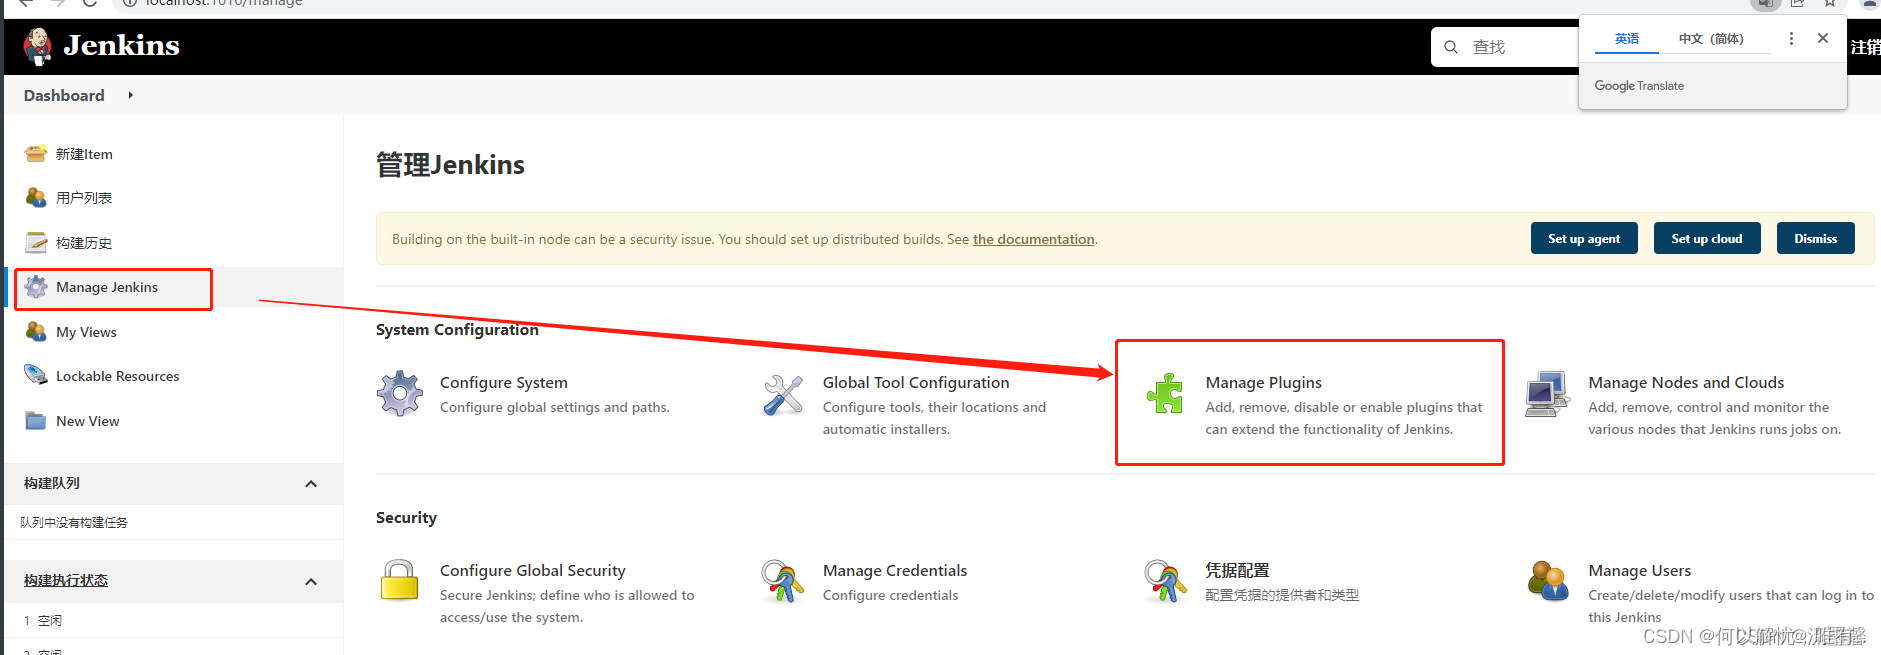Open the 用户列表 sidebar link
The image size is (1881, 655).
click(84, 198)
